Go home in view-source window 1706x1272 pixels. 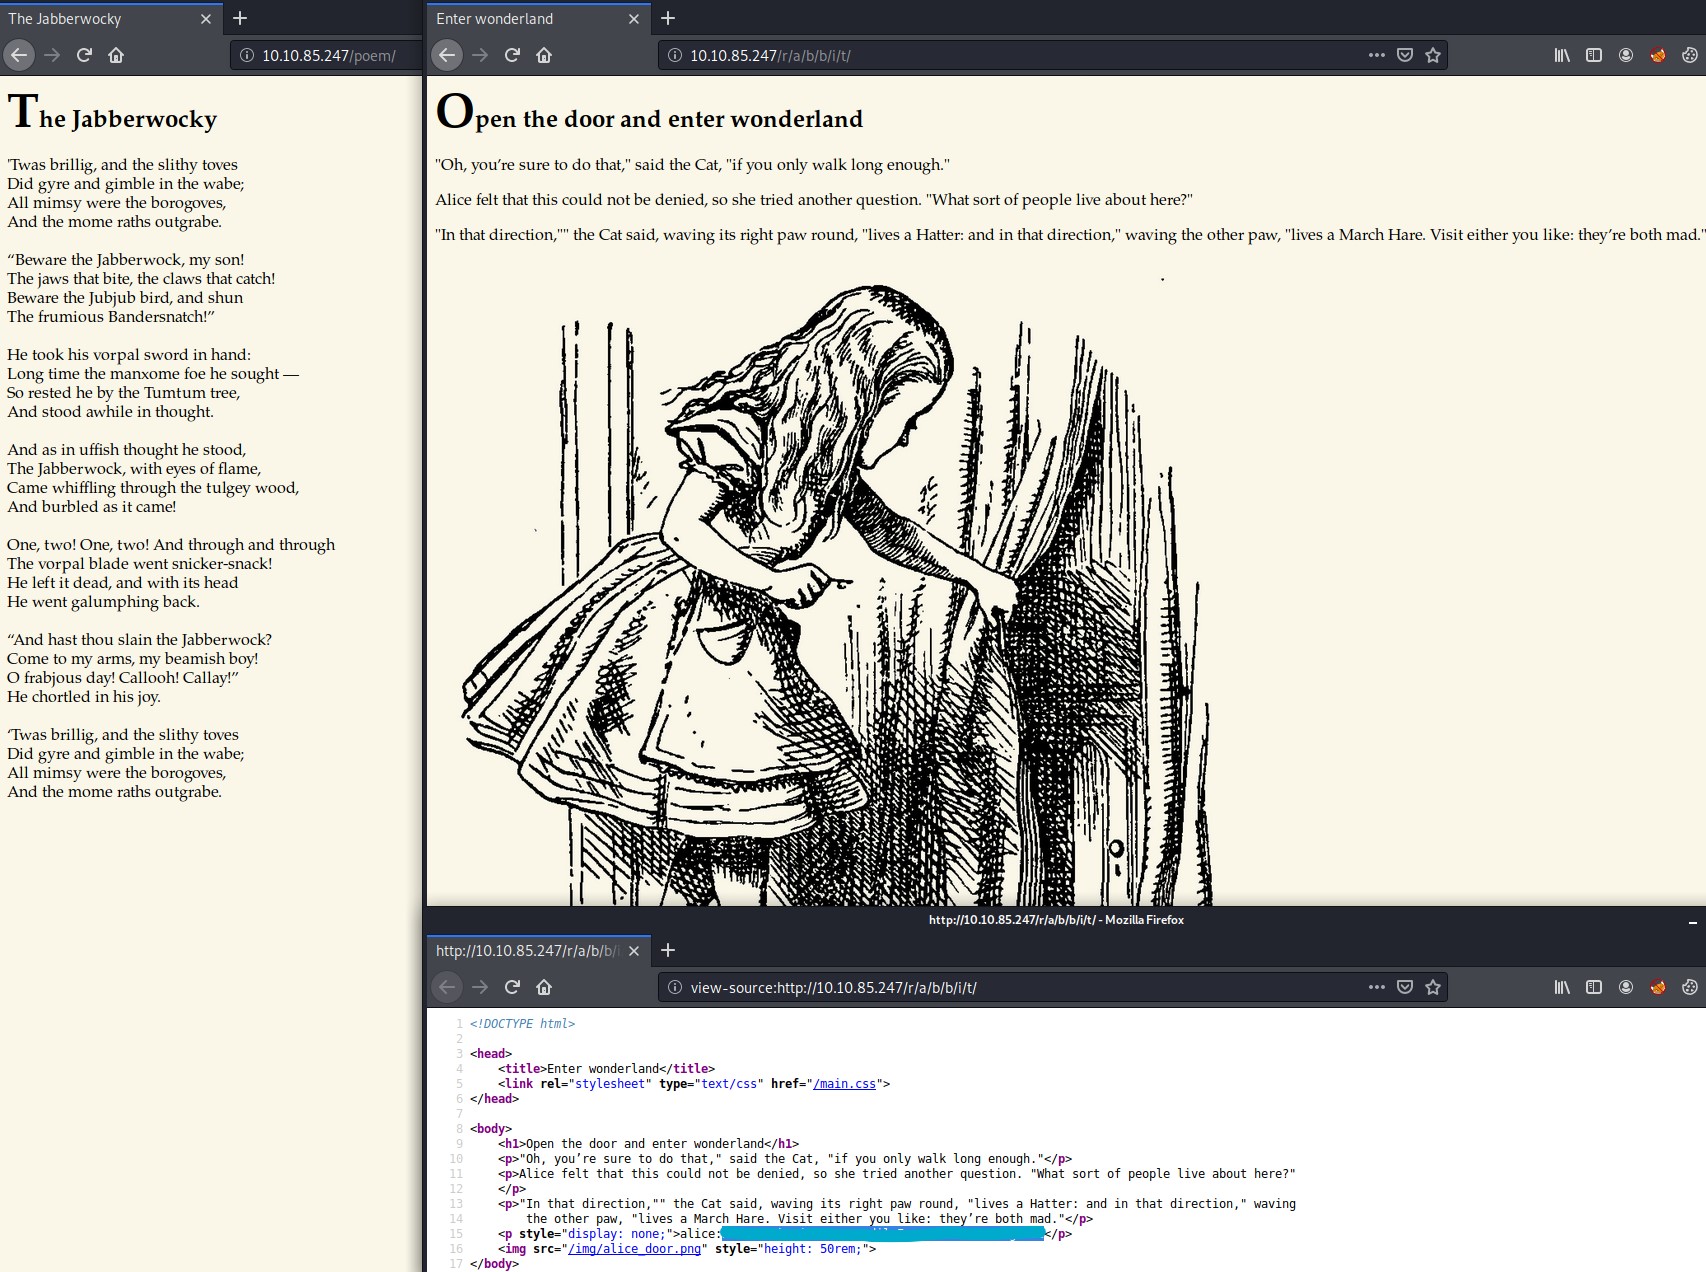pyautogui.click(x=544, y=987)
